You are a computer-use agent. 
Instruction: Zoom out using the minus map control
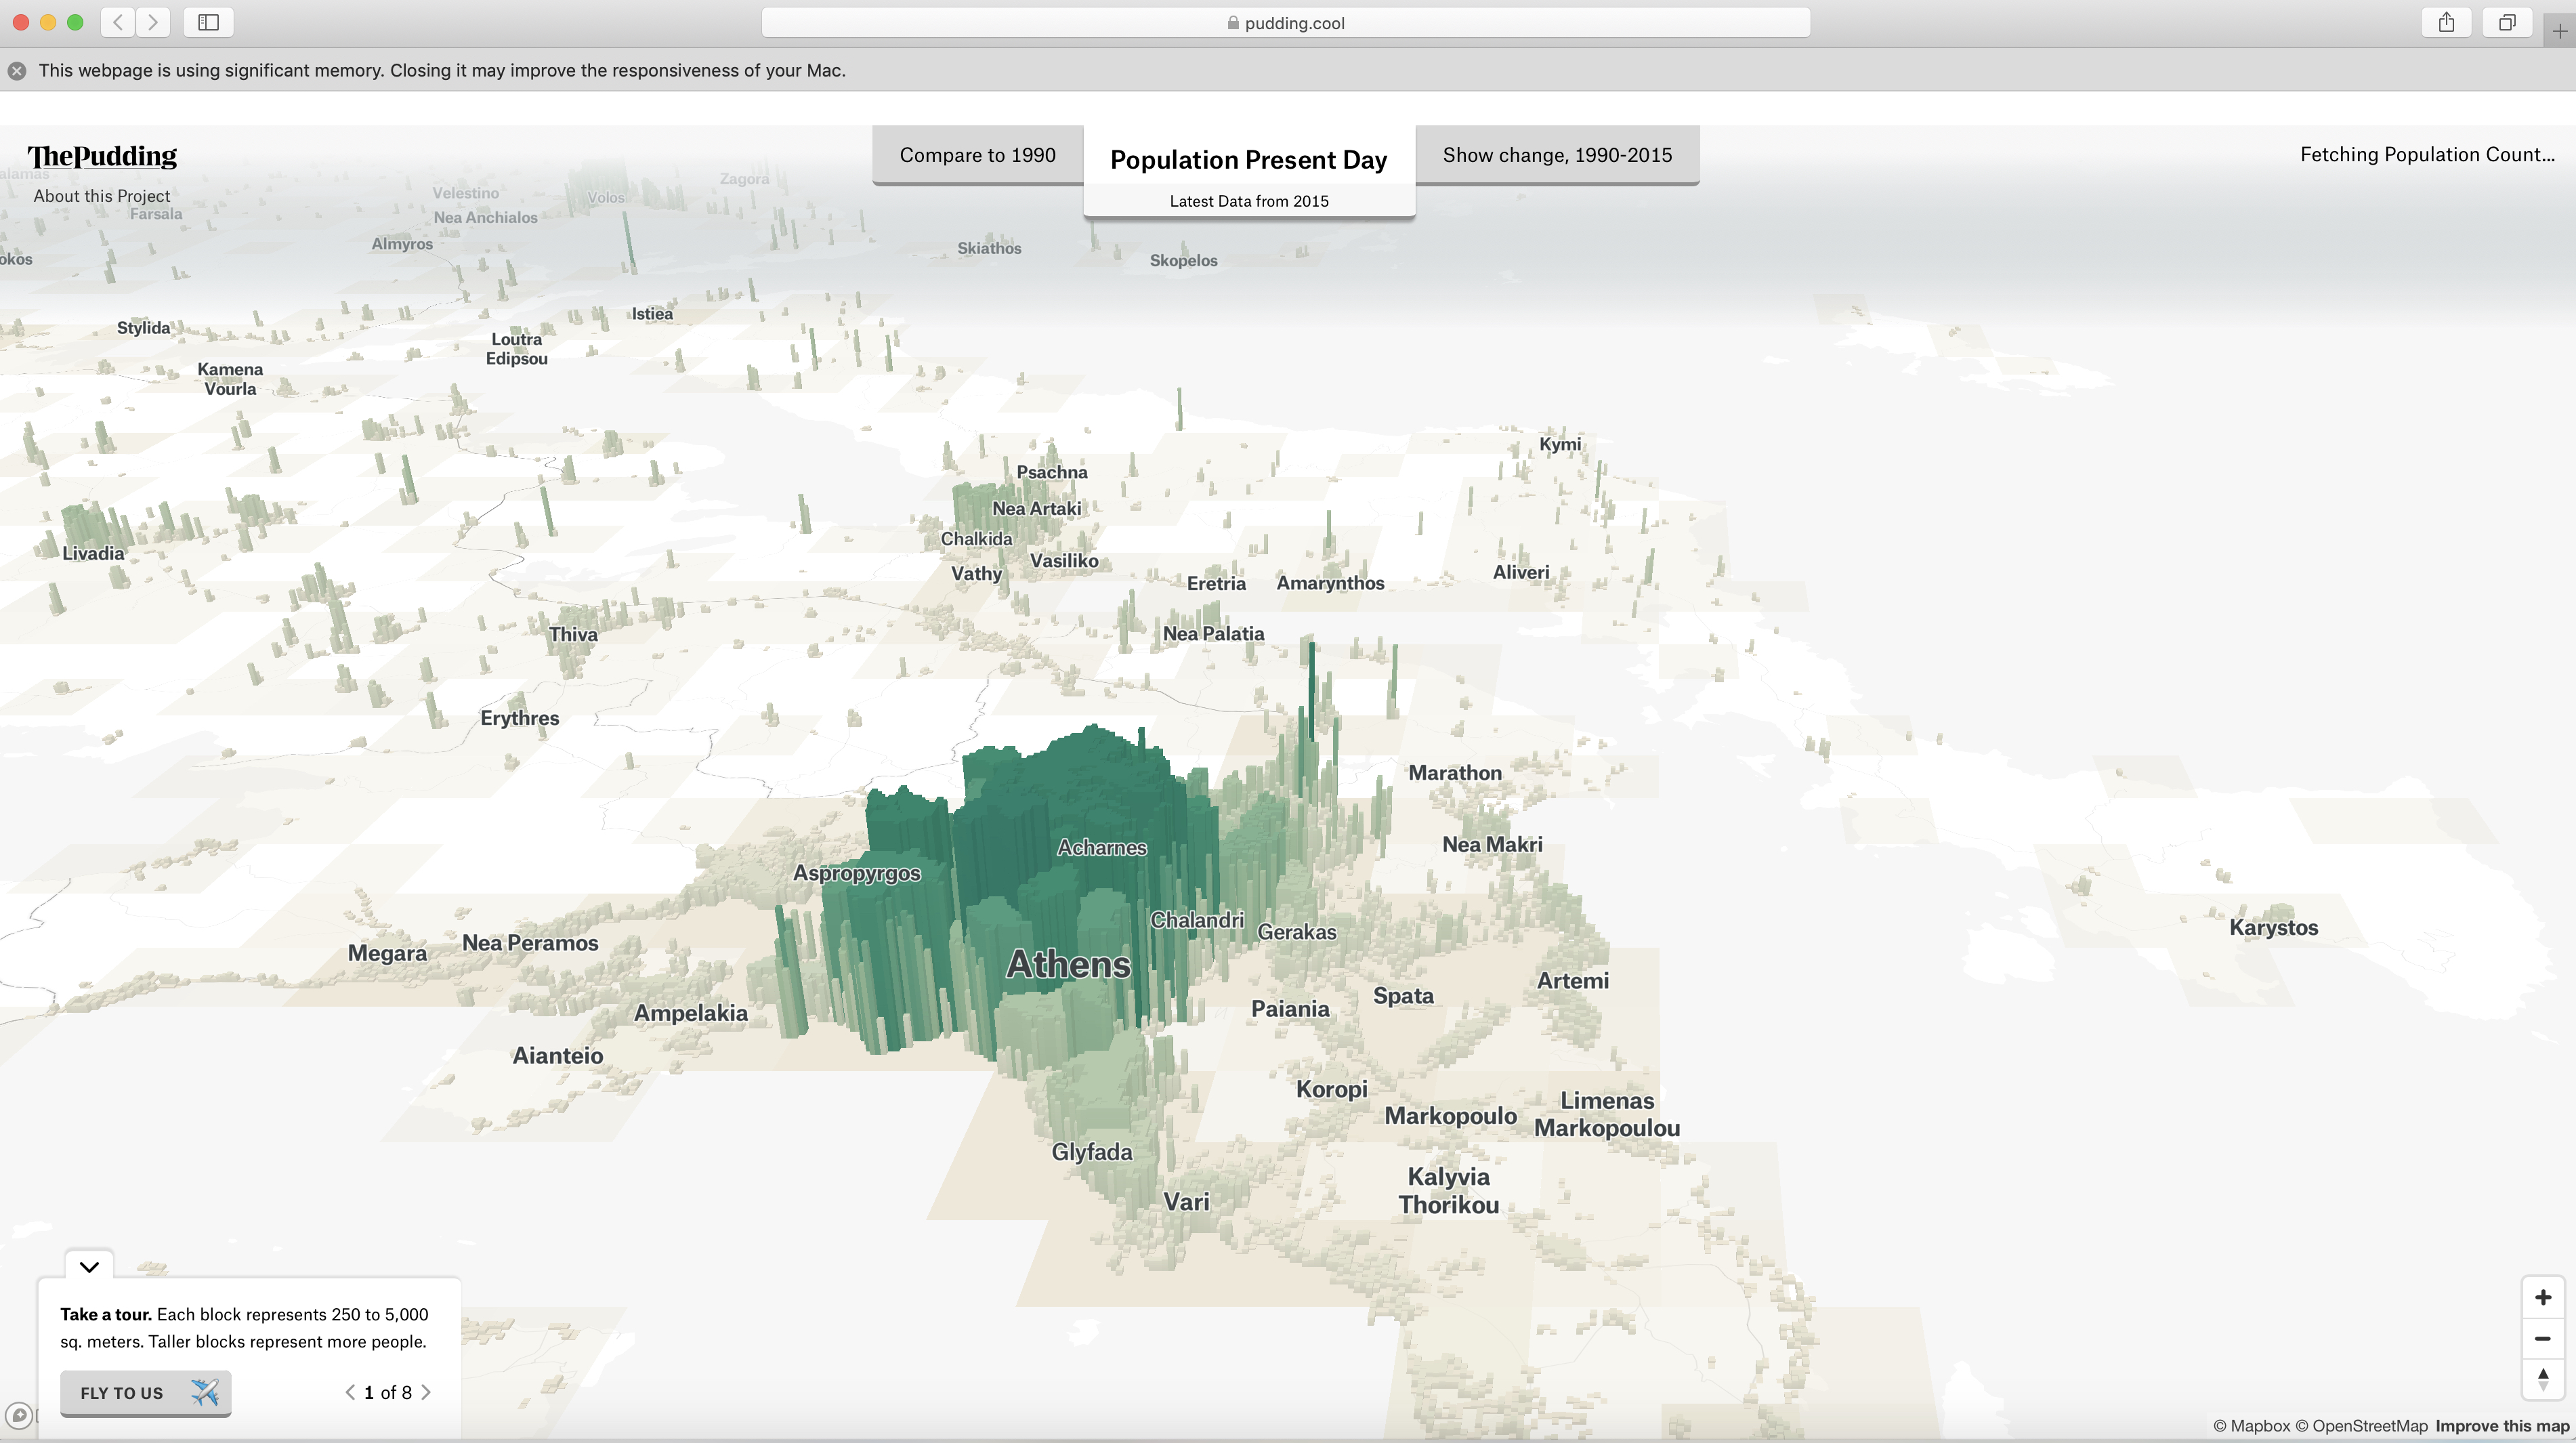click(2543, 1338)
